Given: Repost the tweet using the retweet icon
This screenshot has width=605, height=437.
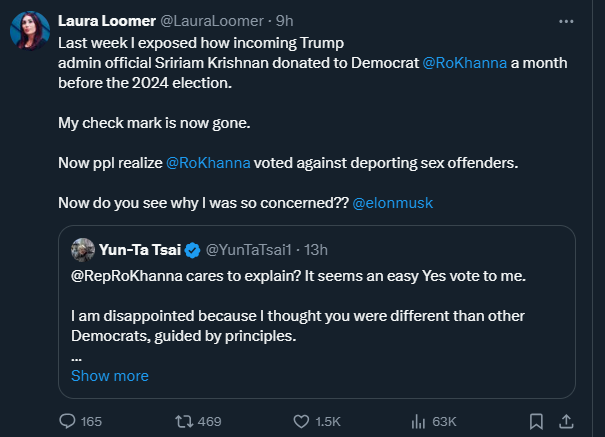Looking at the screenshot, I should tap(183, 421).
